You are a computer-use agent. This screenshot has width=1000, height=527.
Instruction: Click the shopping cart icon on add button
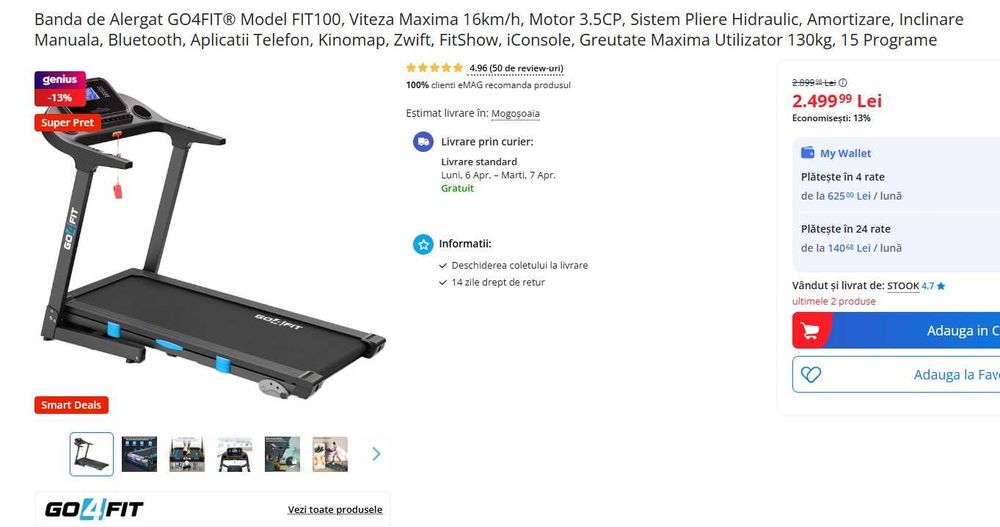[x=810, y=330]
